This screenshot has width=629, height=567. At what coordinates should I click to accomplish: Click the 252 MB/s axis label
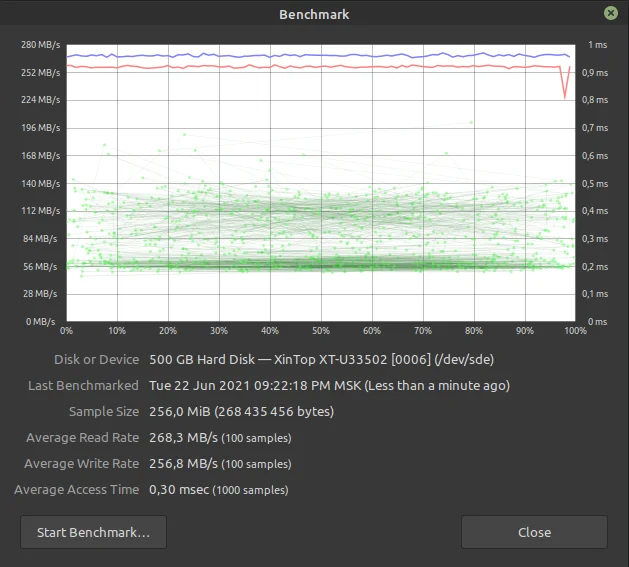[x=41, y=73]
